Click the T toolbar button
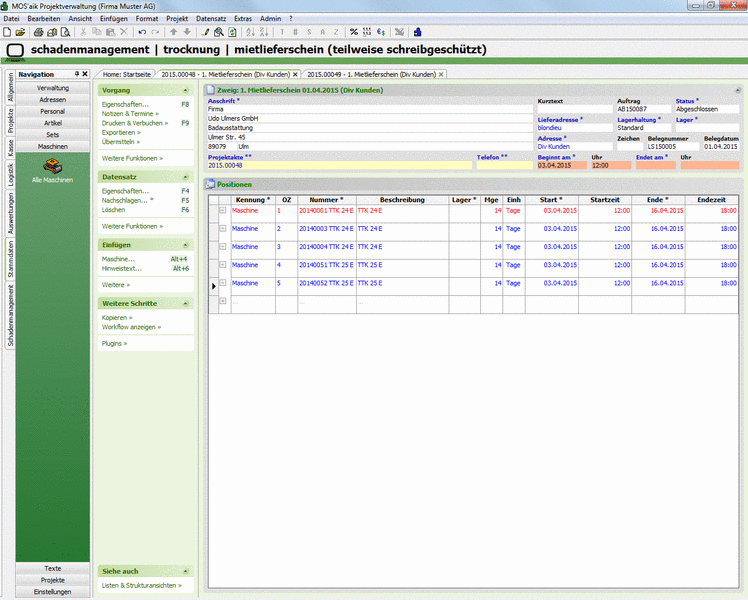748x600 pixels. coord(282,32)
